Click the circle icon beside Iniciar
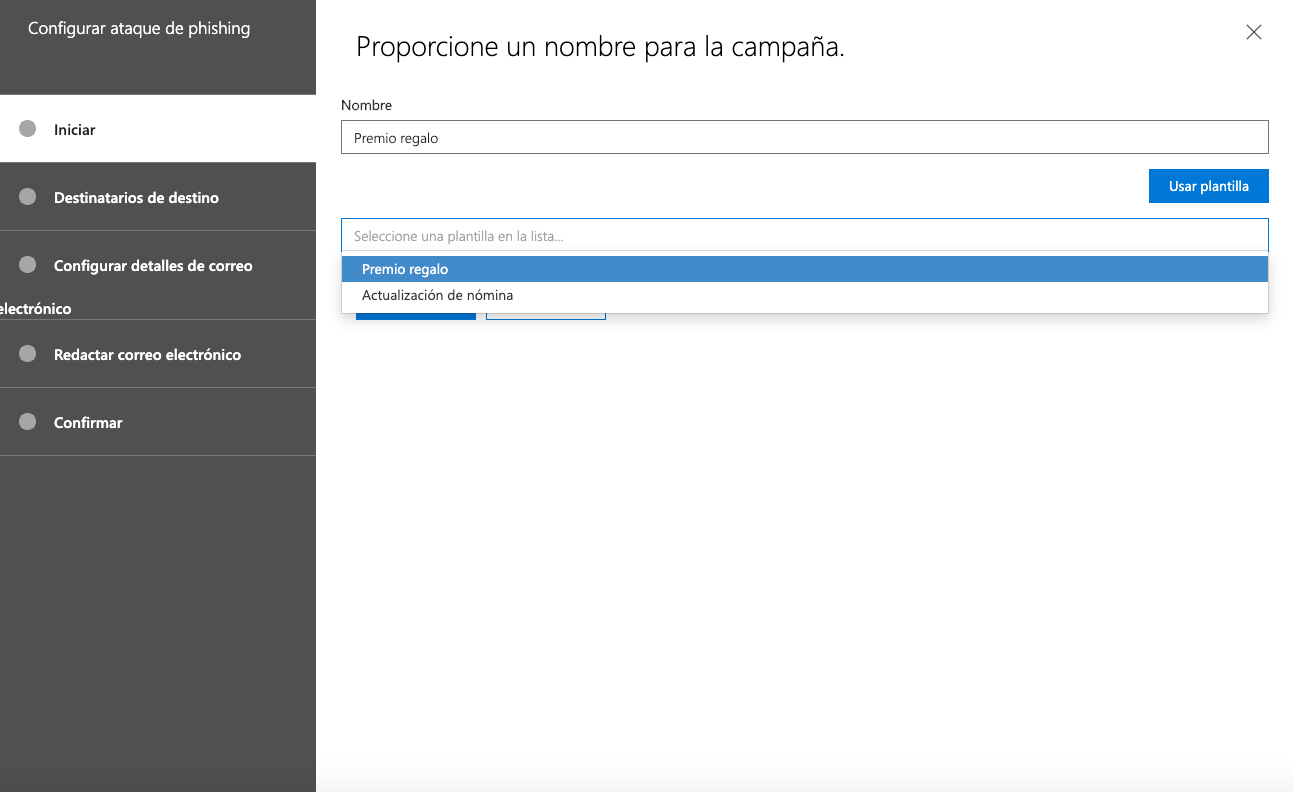This screenshot has width=1293, height=792. pyautogui.click(x=28, y=129)
